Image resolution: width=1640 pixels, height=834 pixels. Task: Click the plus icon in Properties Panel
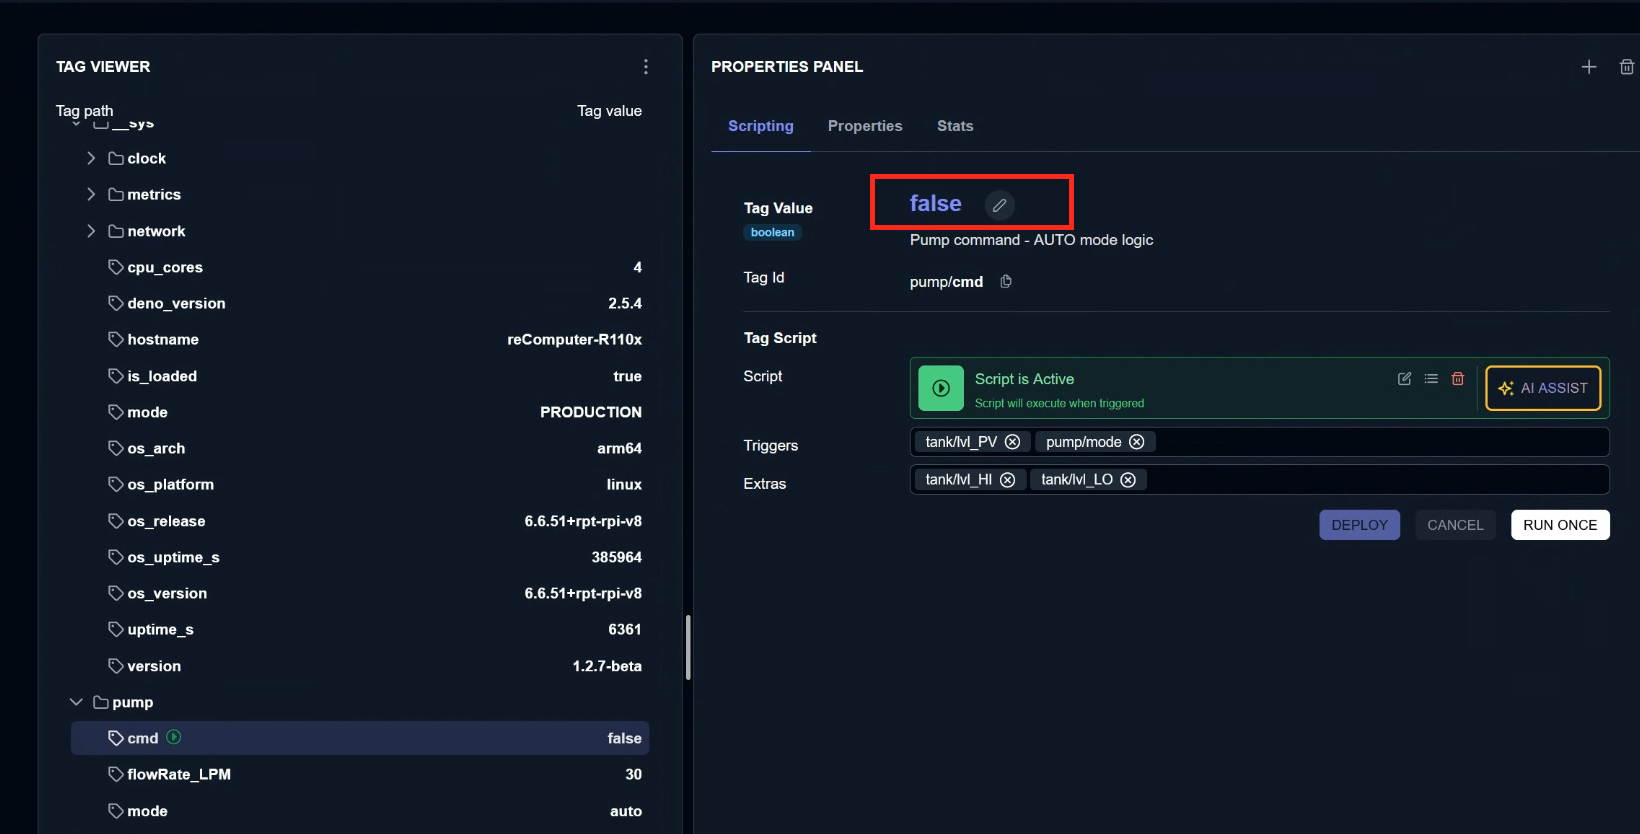point(1589,67)
